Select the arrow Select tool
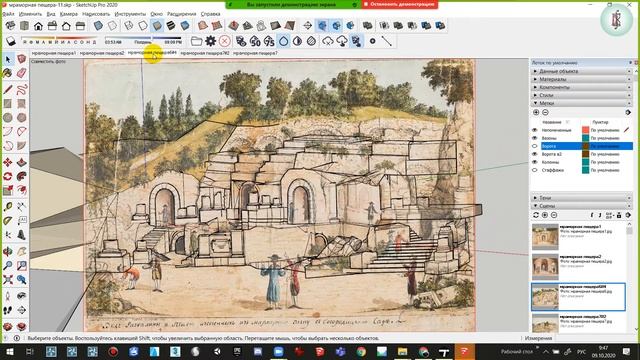Screen dimensions: 640x360 pos(8,60)
